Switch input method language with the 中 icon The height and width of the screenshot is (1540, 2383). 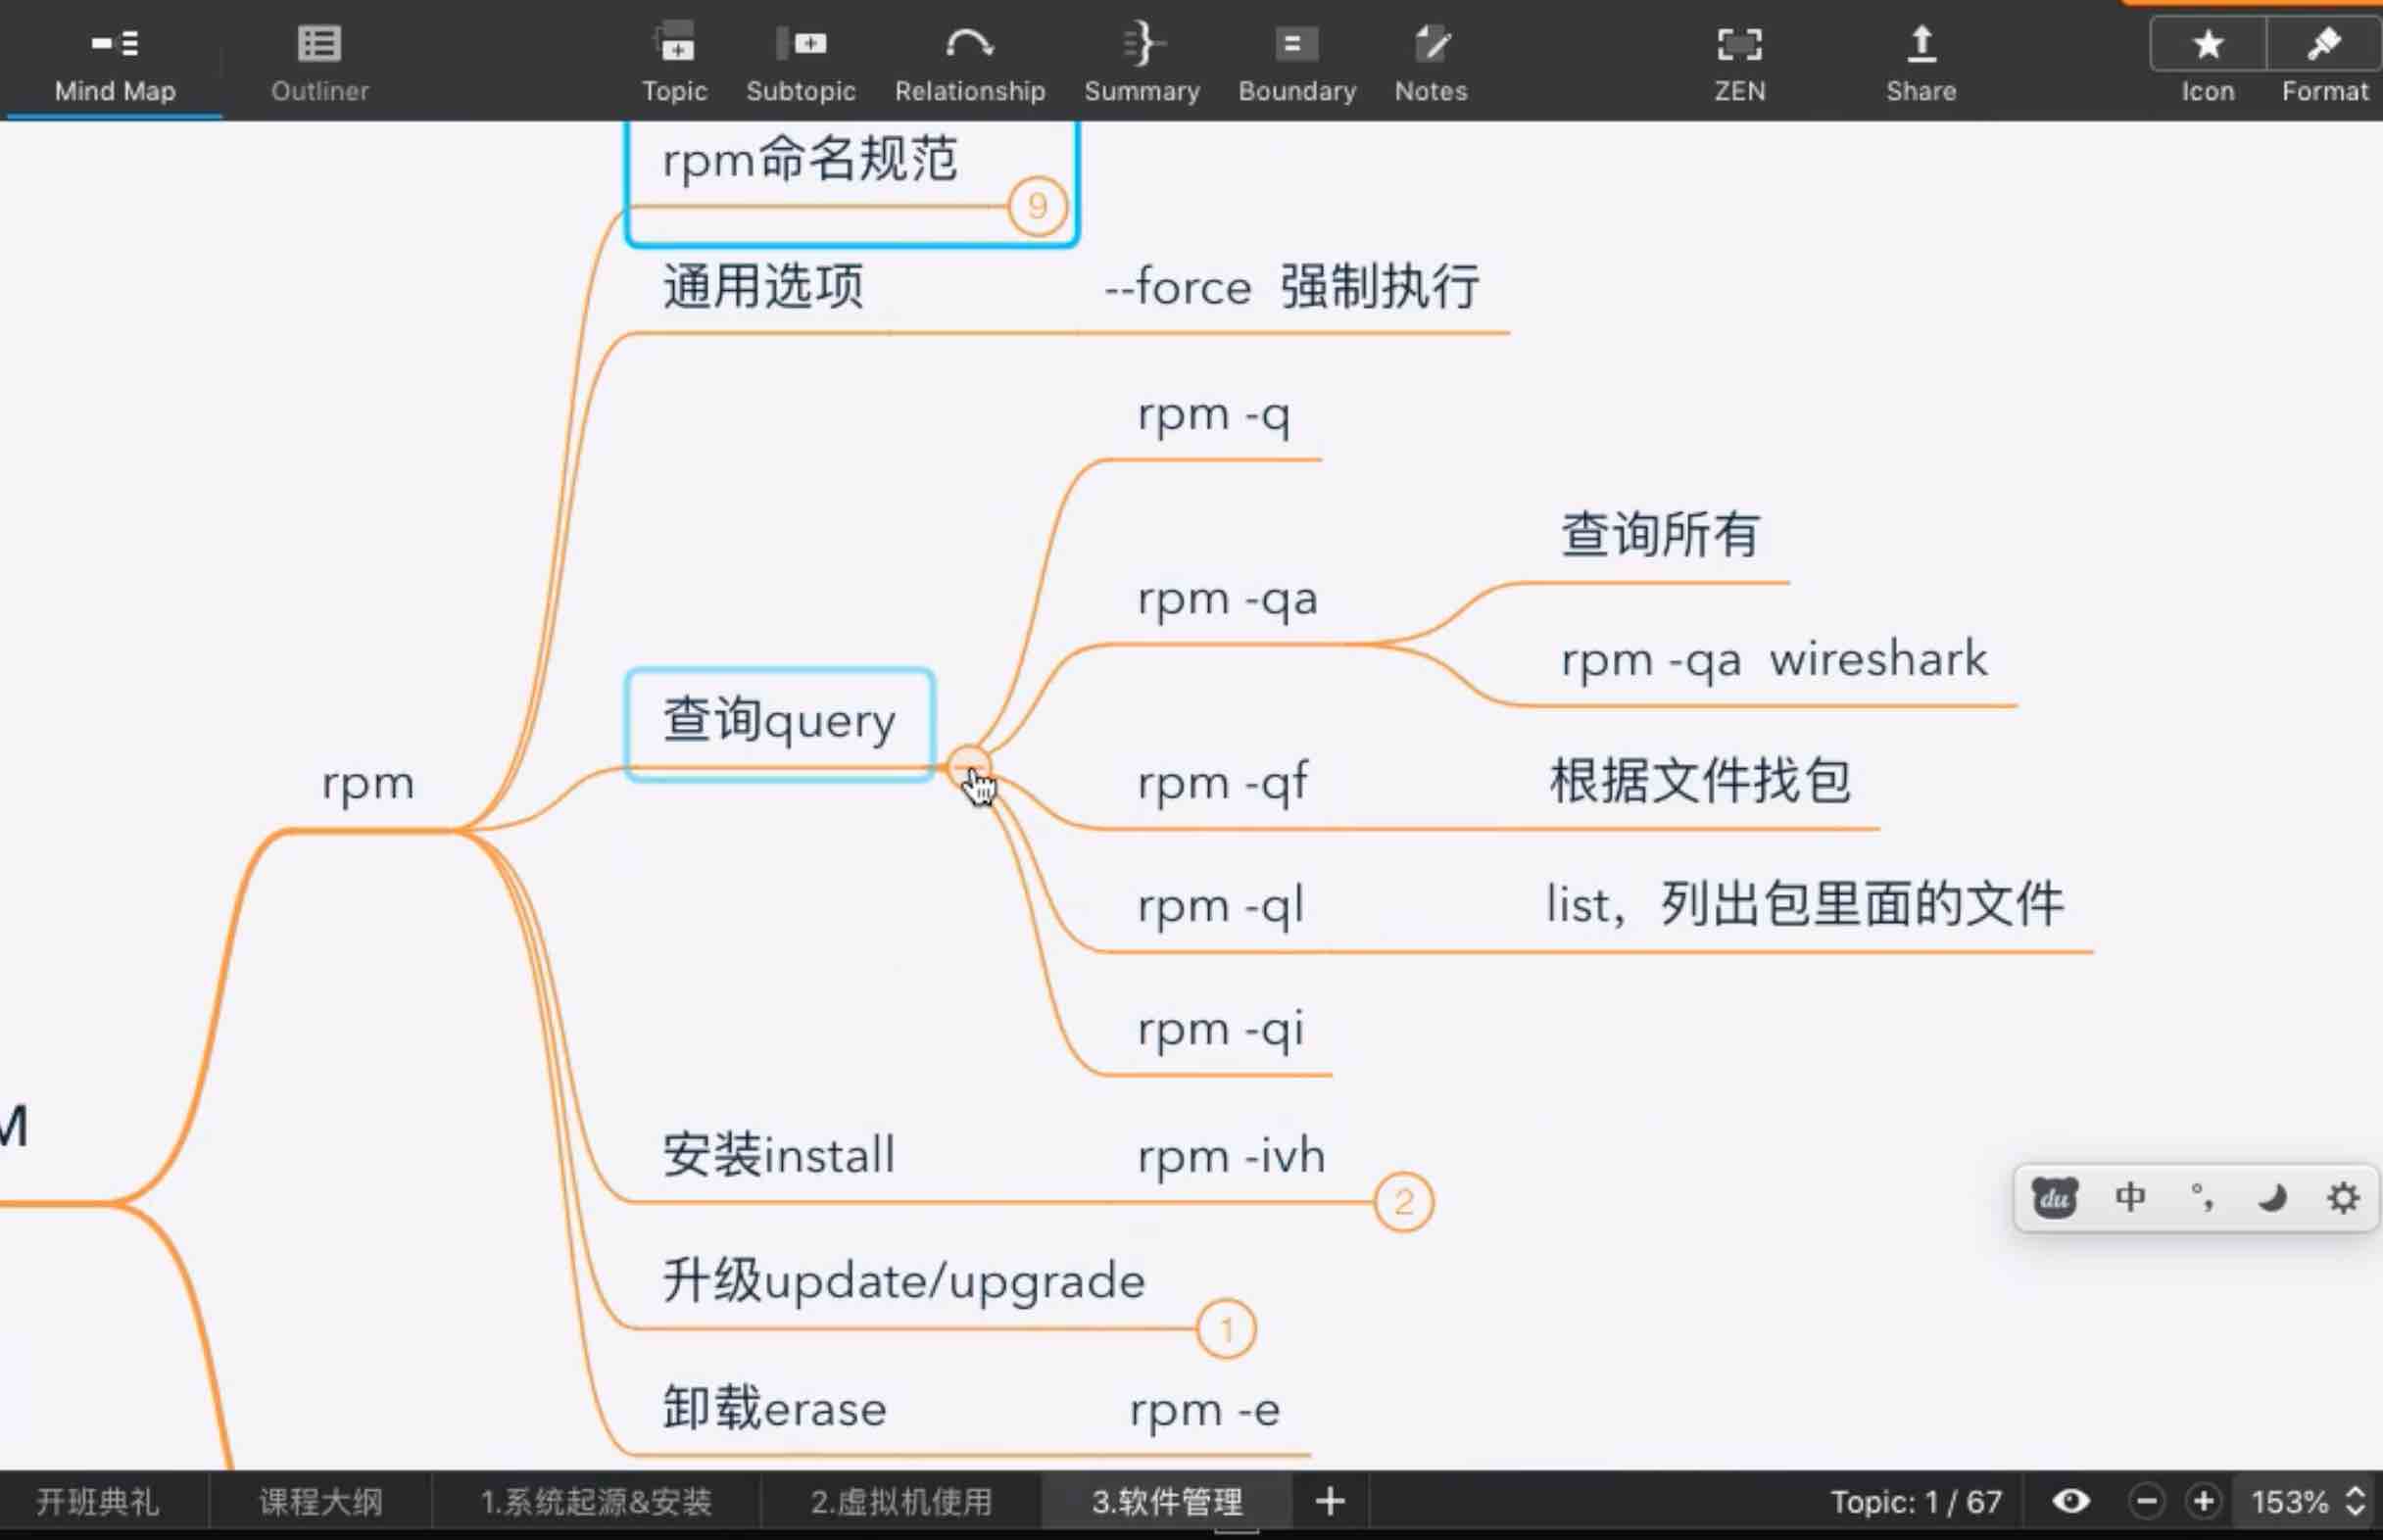coord(2130,1197)
